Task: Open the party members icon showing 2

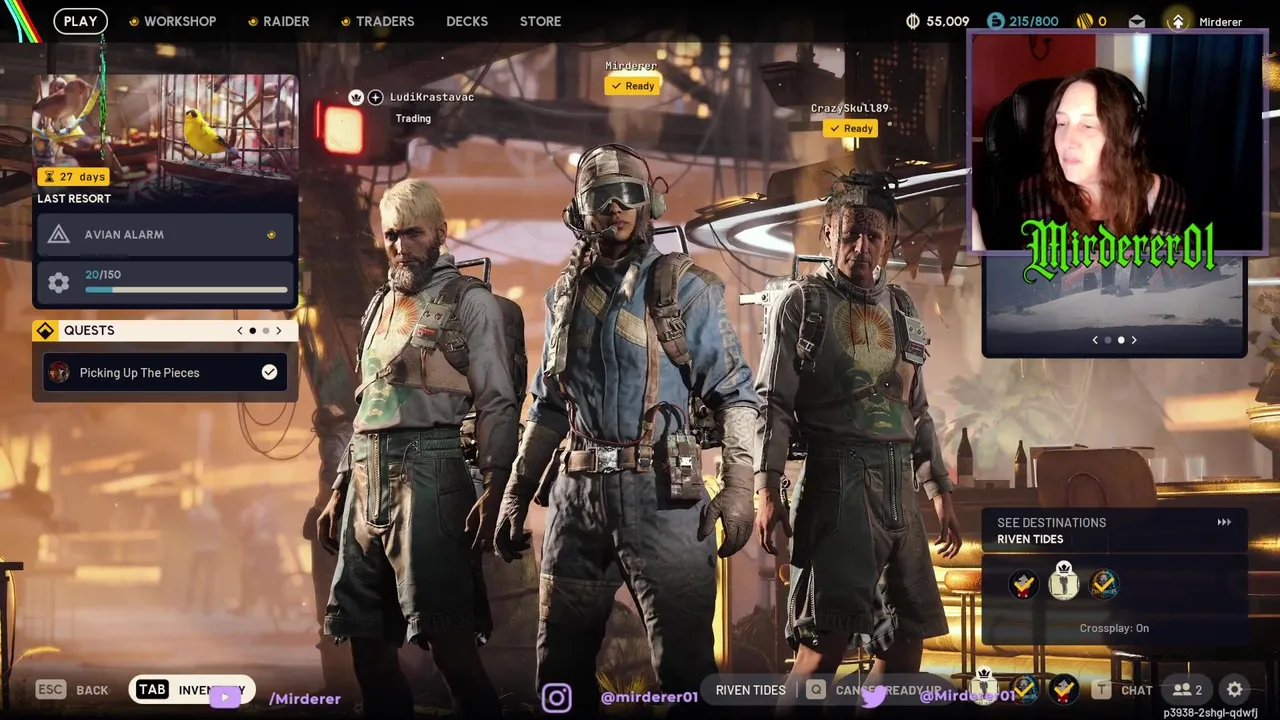Action: click(x=1188, y=689)
